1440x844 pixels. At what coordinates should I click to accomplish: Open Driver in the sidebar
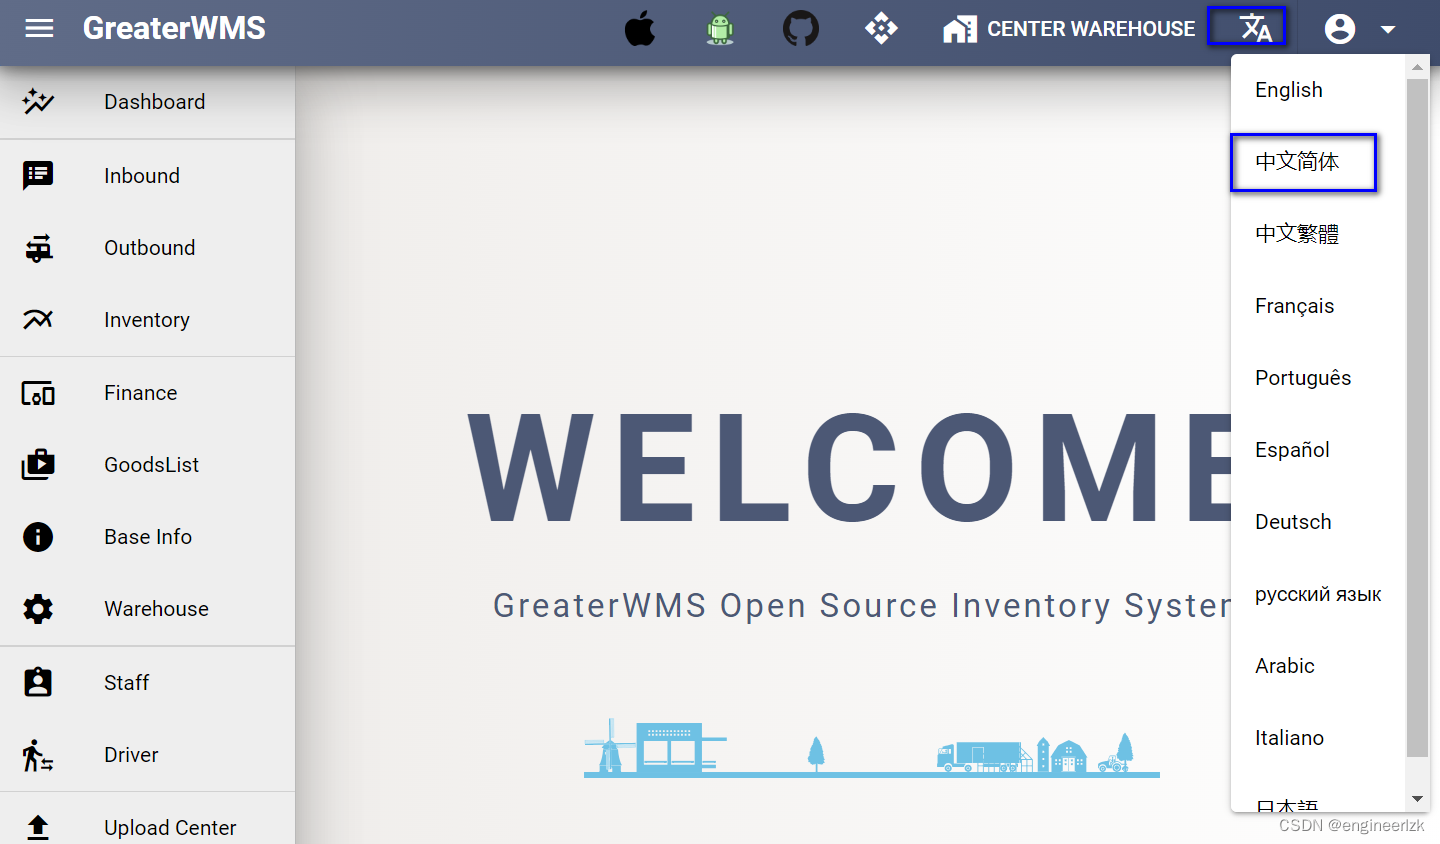(x=147, y=755)
